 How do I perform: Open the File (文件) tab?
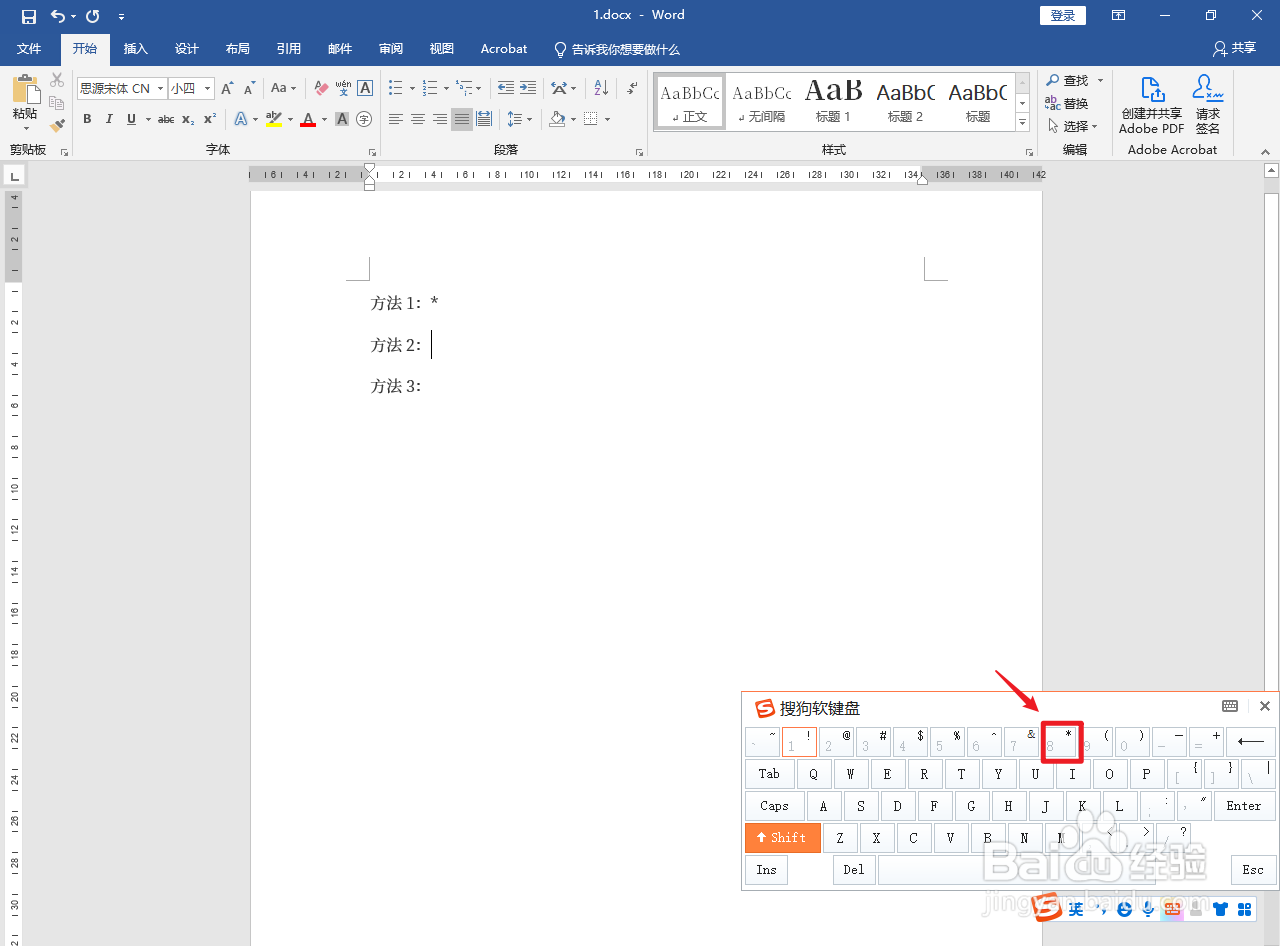click(29, 48)
